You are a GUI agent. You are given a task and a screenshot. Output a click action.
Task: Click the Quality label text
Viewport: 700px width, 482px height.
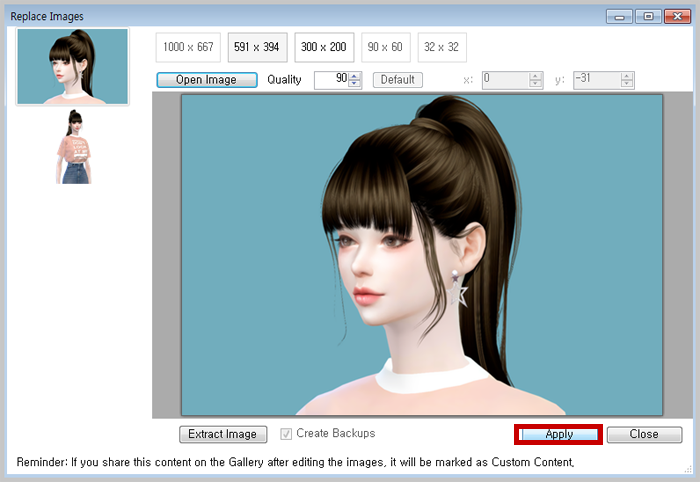[x=284, y=80]
